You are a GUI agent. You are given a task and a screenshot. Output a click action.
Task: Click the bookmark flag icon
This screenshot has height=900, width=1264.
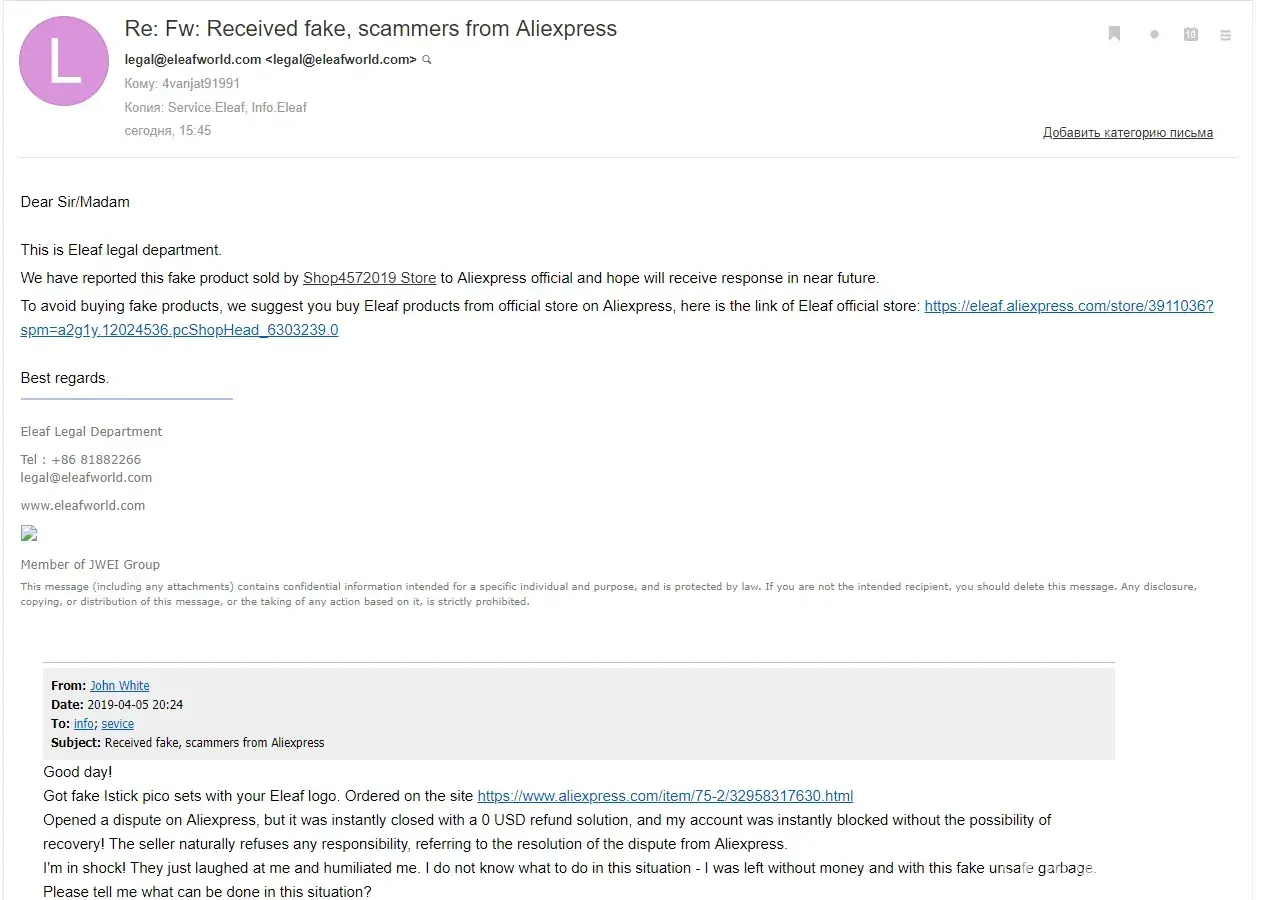coord(1114,34)
